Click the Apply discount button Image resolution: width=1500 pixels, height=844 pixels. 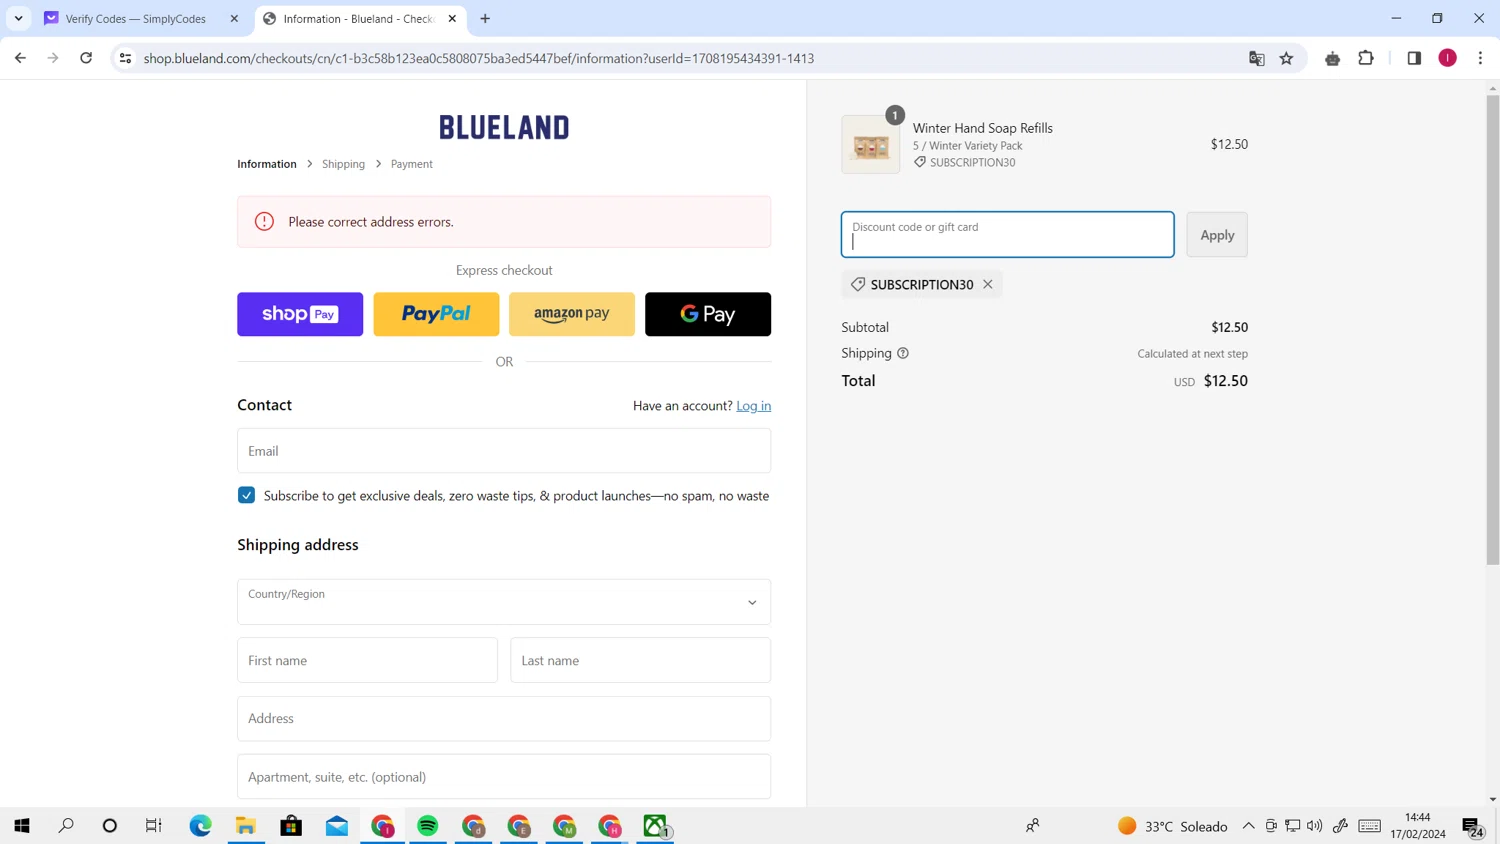click(1217, 235)
